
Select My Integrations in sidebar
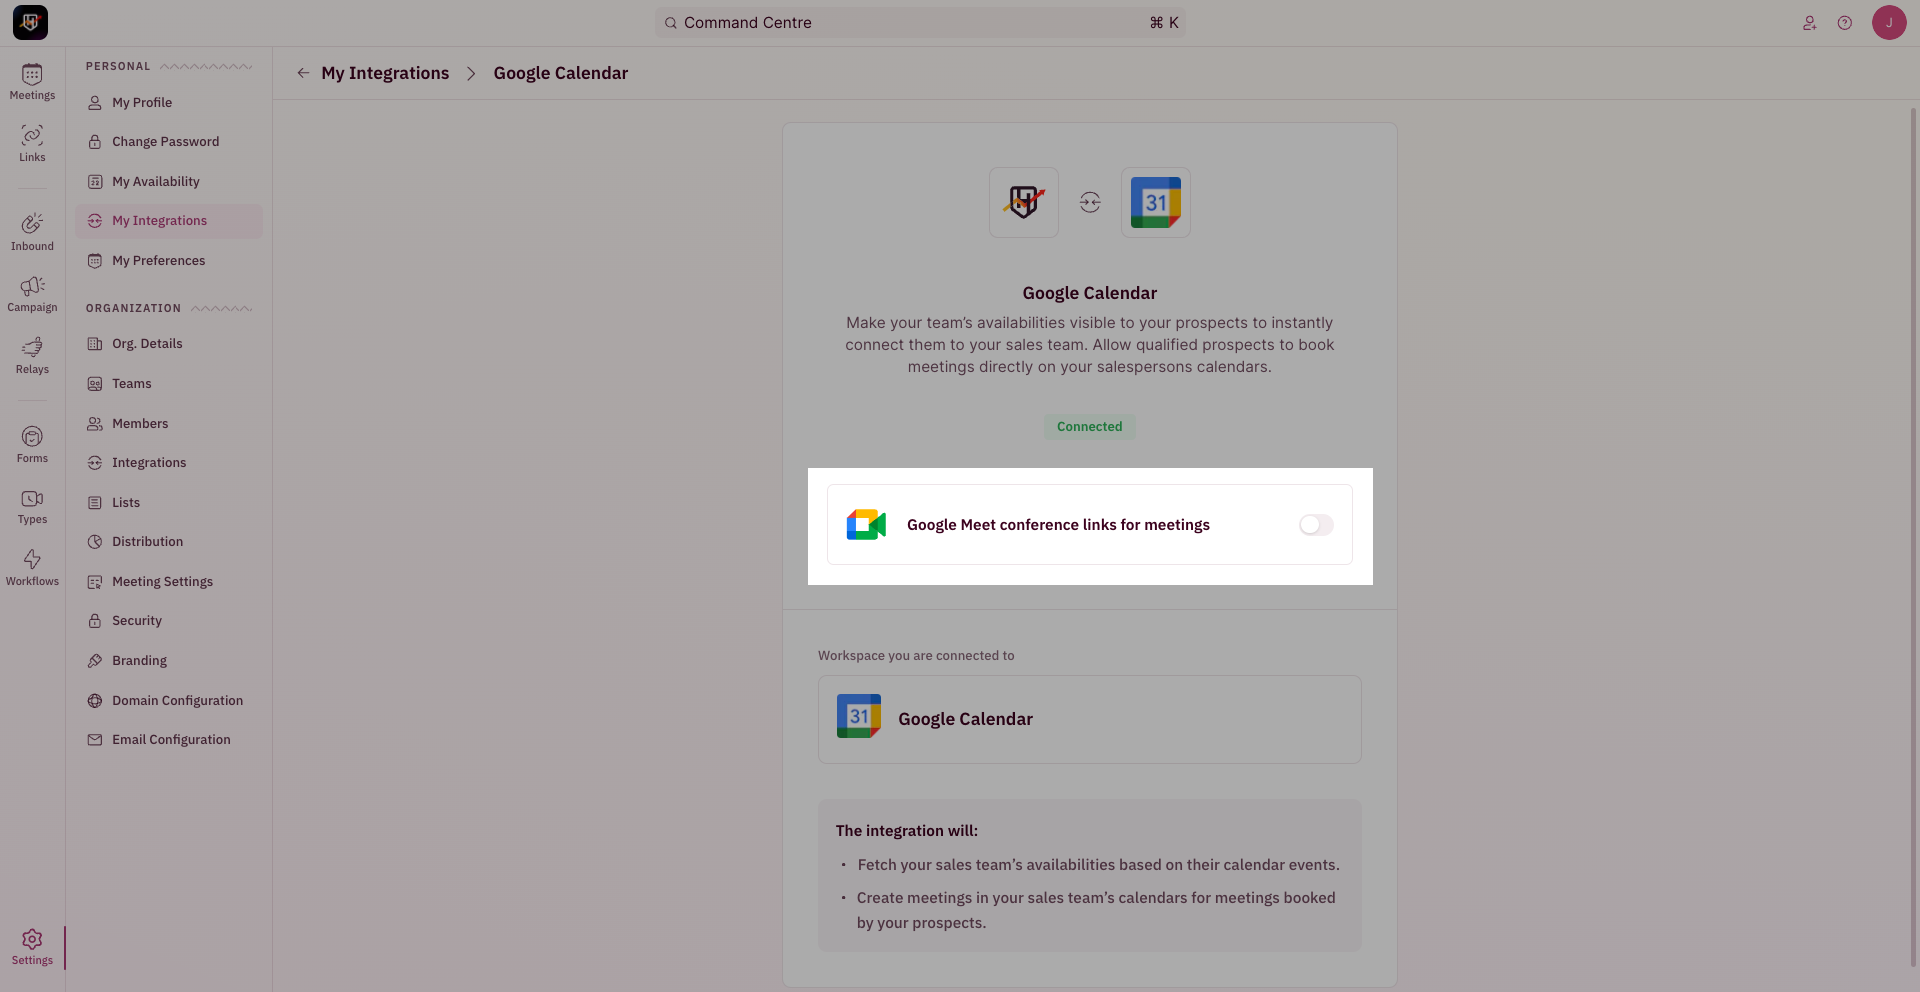(x=168, y=221)
